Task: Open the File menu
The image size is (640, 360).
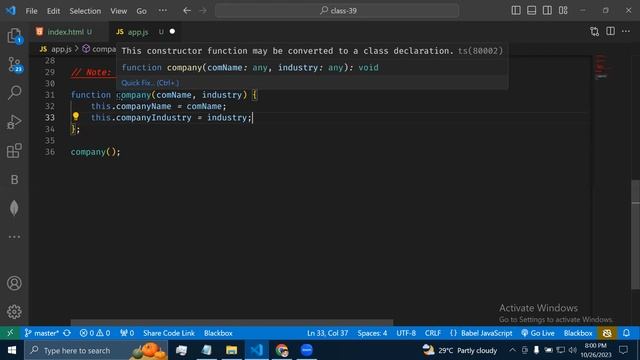Action: click(31, 11)
